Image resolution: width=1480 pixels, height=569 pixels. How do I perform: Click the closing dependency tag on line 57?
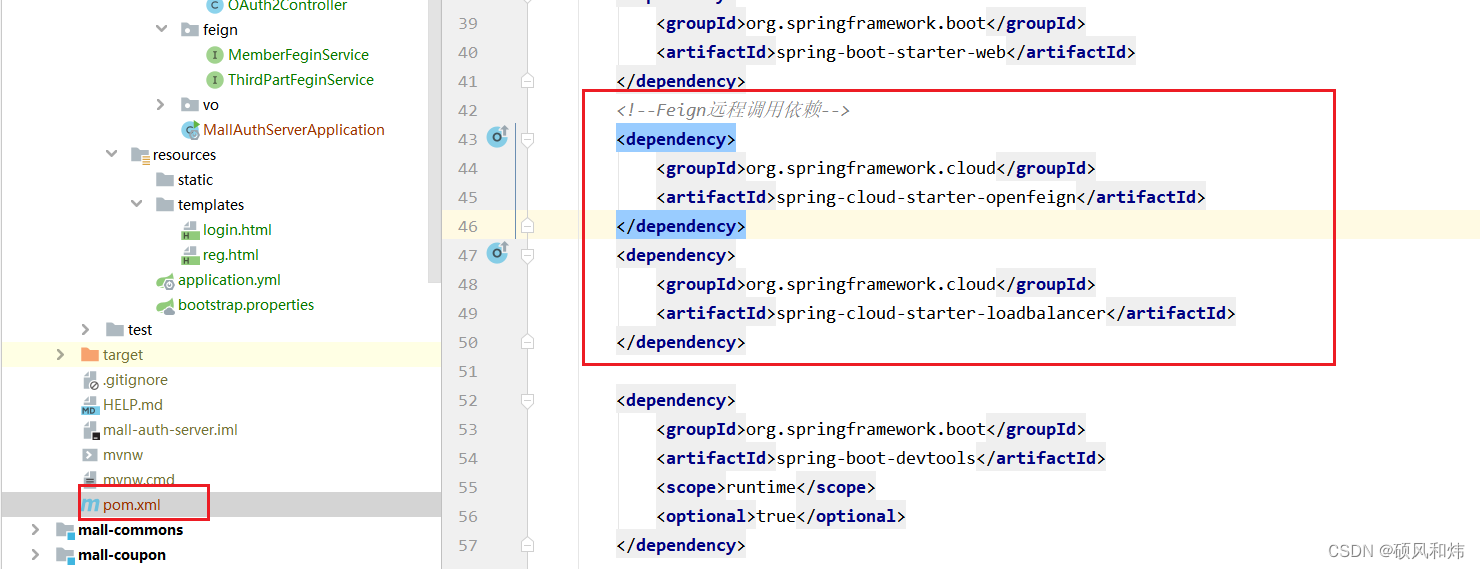coord(681,545)
